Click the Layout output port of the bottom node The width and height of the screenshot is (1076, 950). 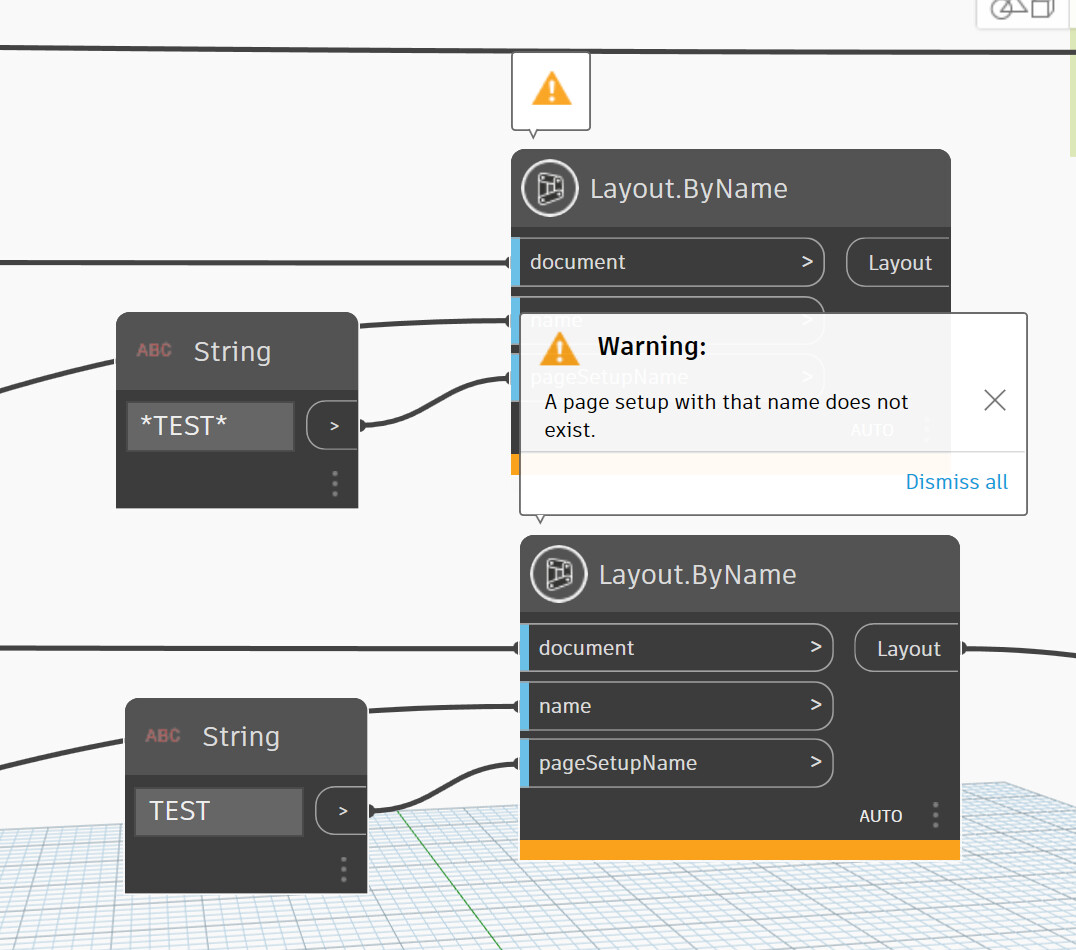tap(907, 648)
